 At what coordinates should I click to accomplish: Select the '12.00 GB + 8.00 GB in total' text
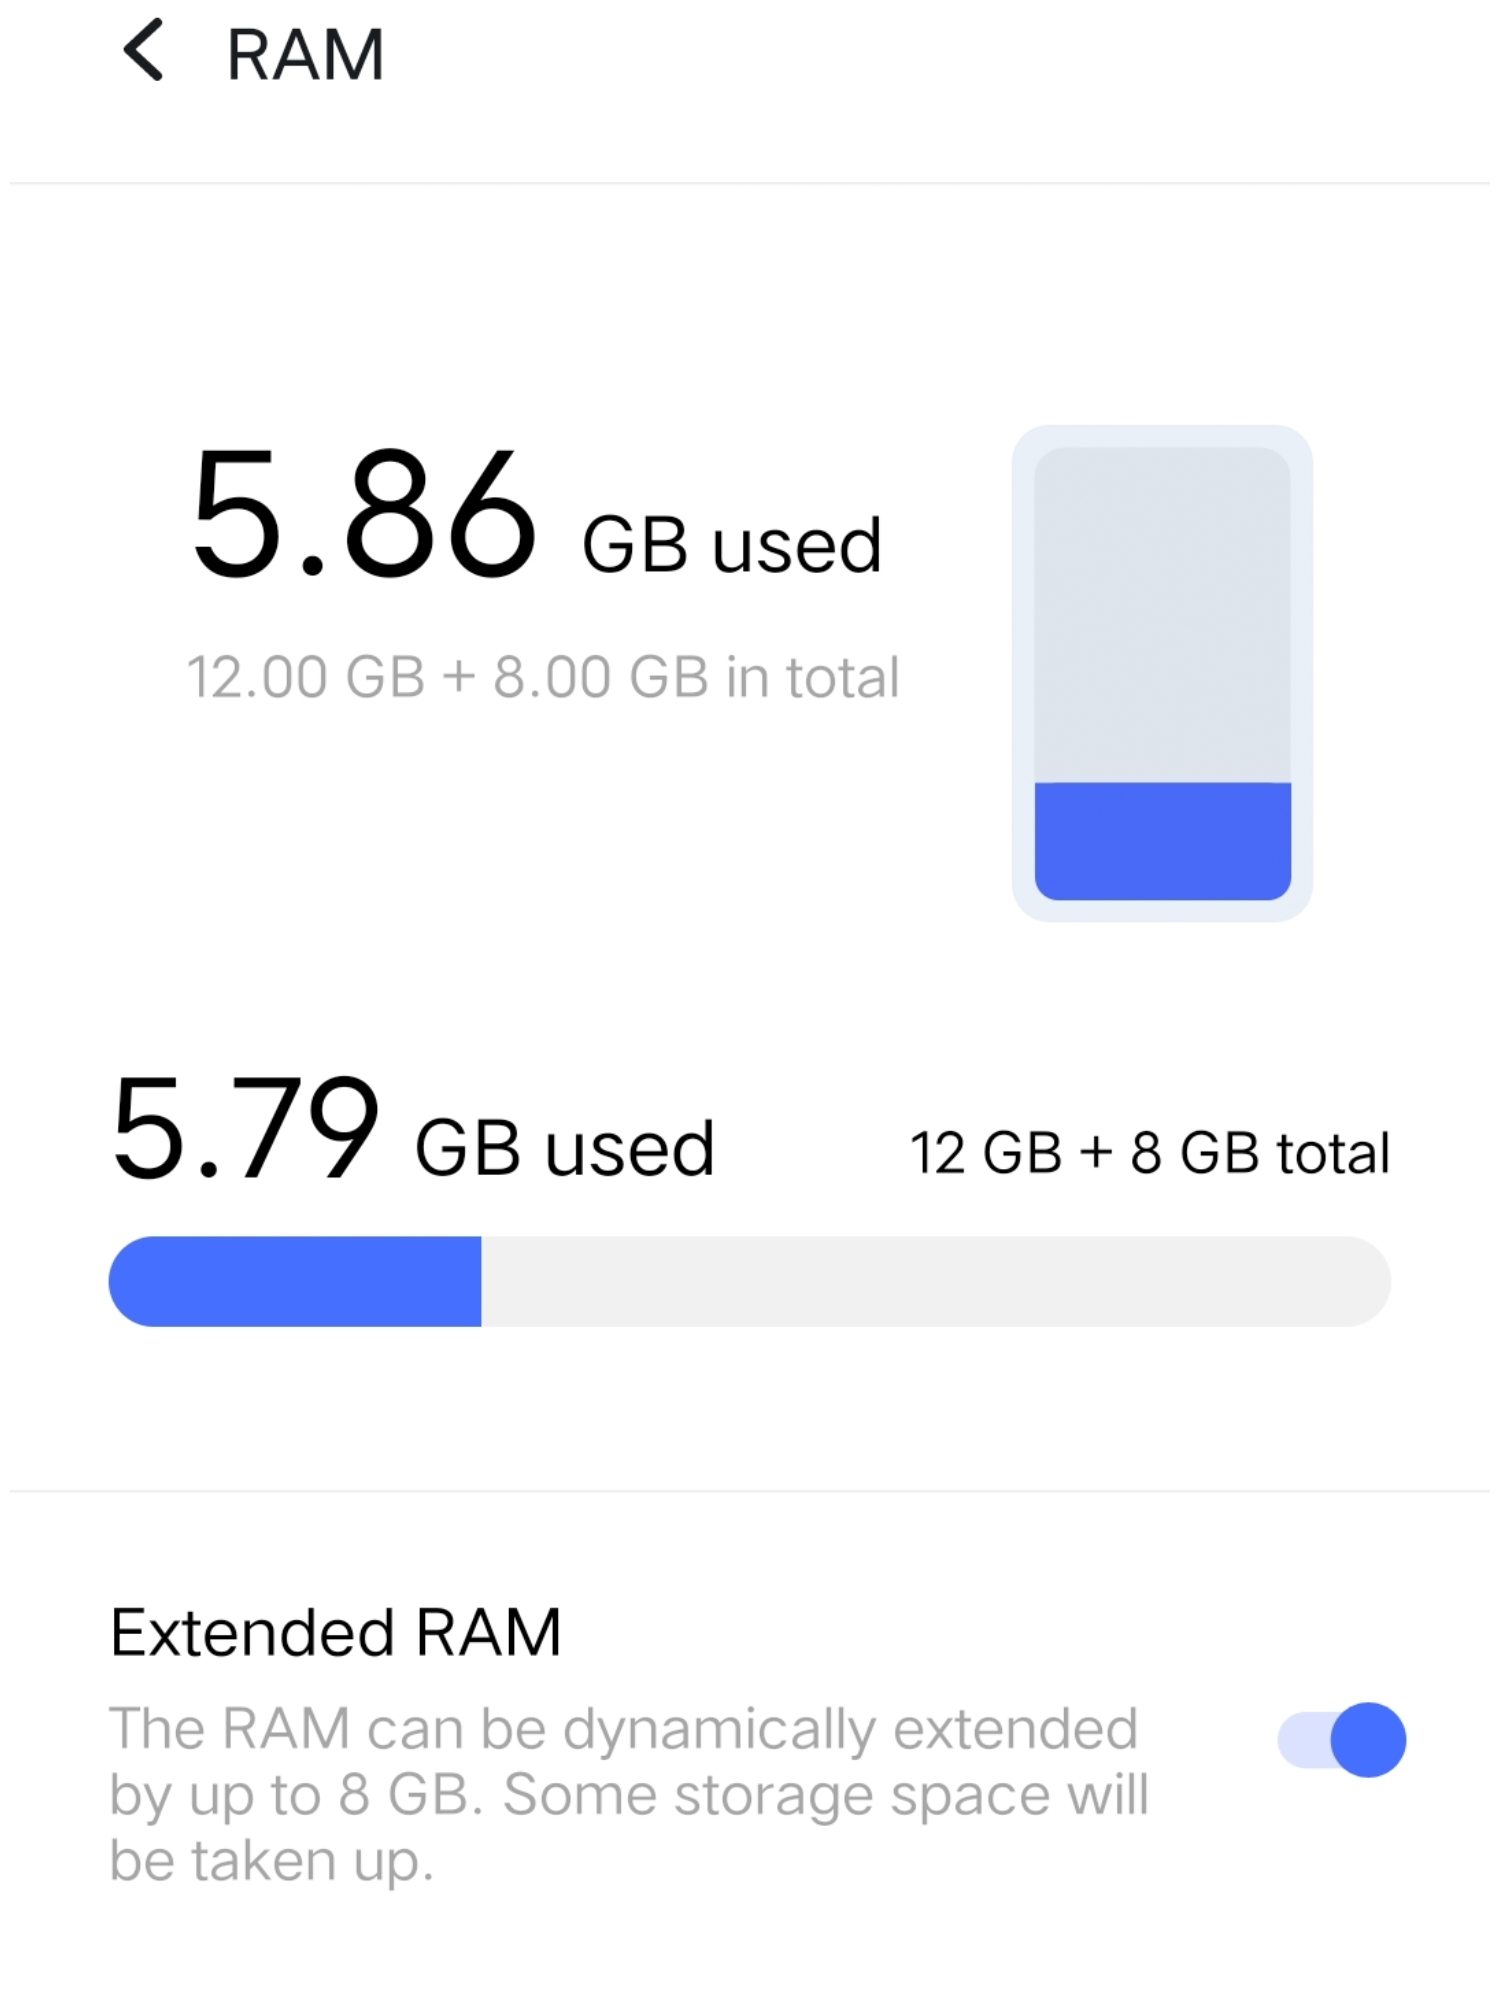coord(543,677)
